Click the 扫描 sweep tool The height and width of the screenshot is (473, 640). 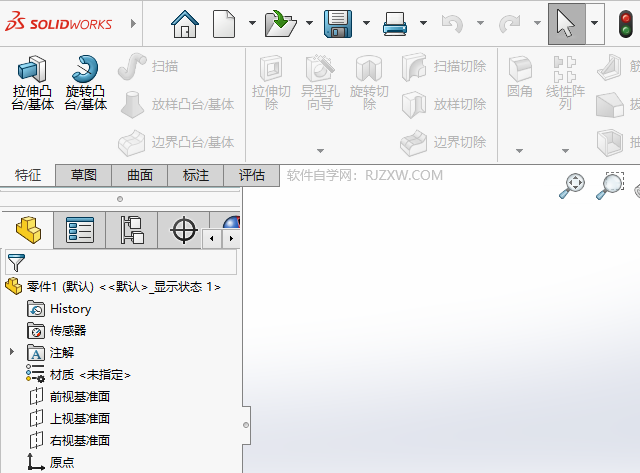[x=148, y=67]
